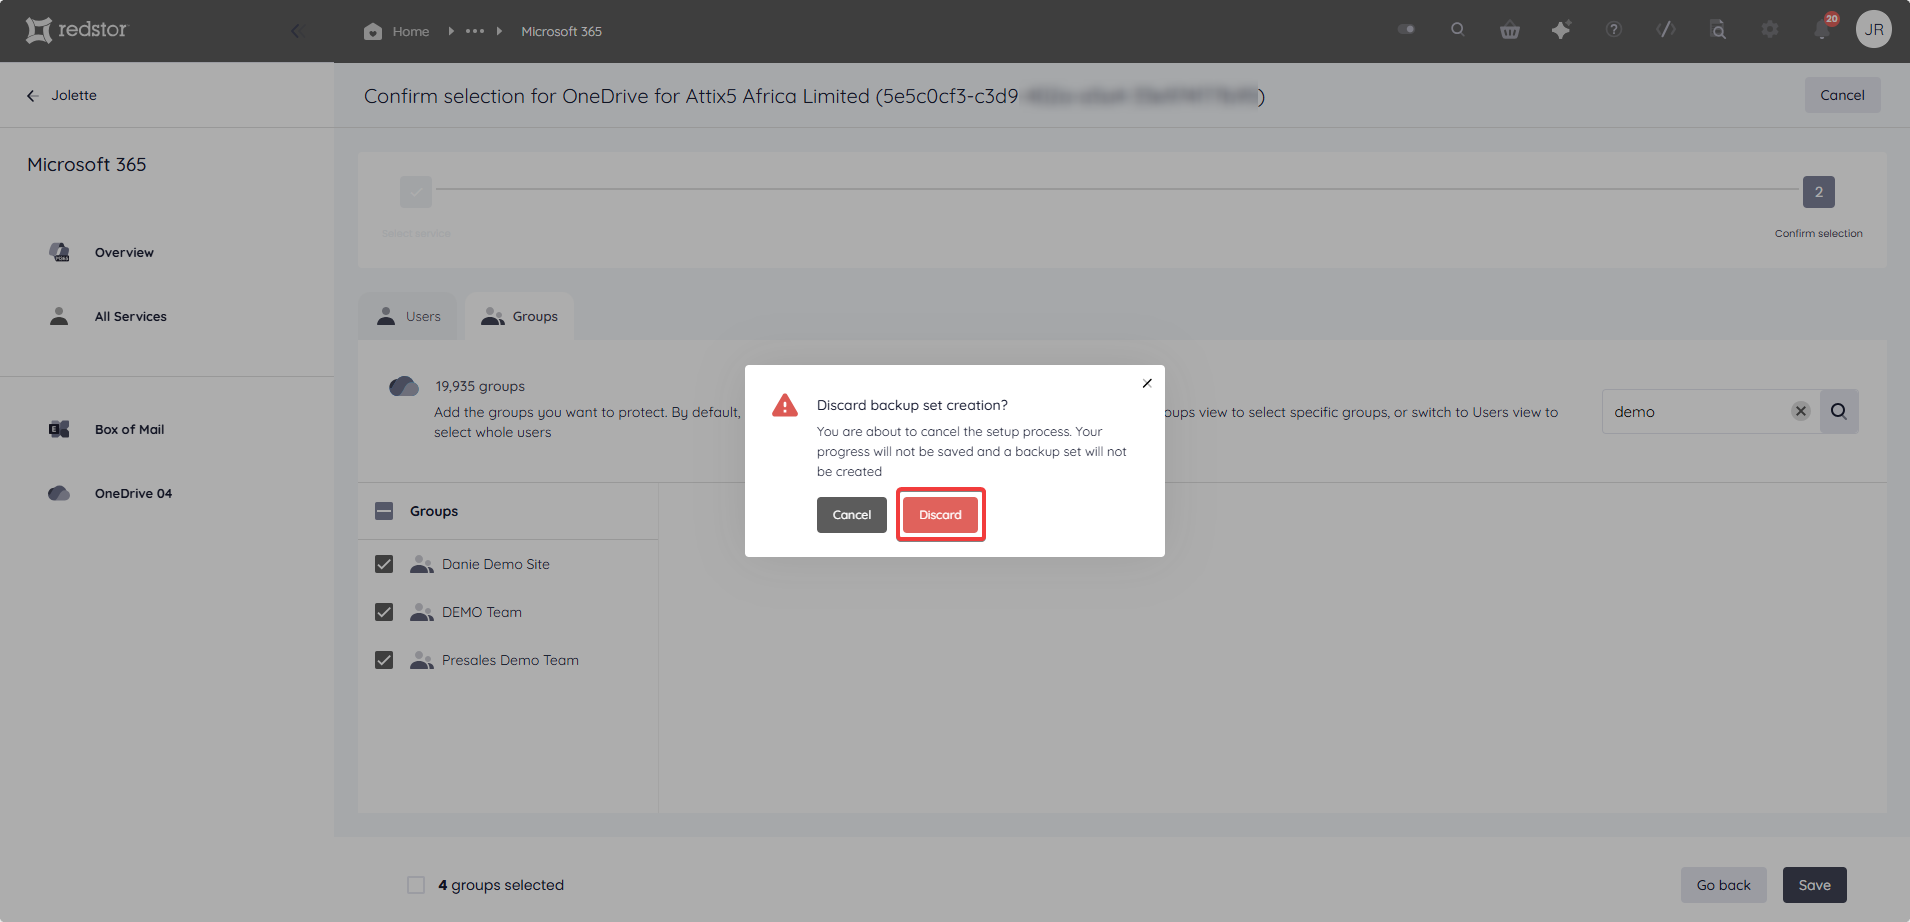Open the basket icon
Screen dimensions: 1910x922
coord(1510,30)
